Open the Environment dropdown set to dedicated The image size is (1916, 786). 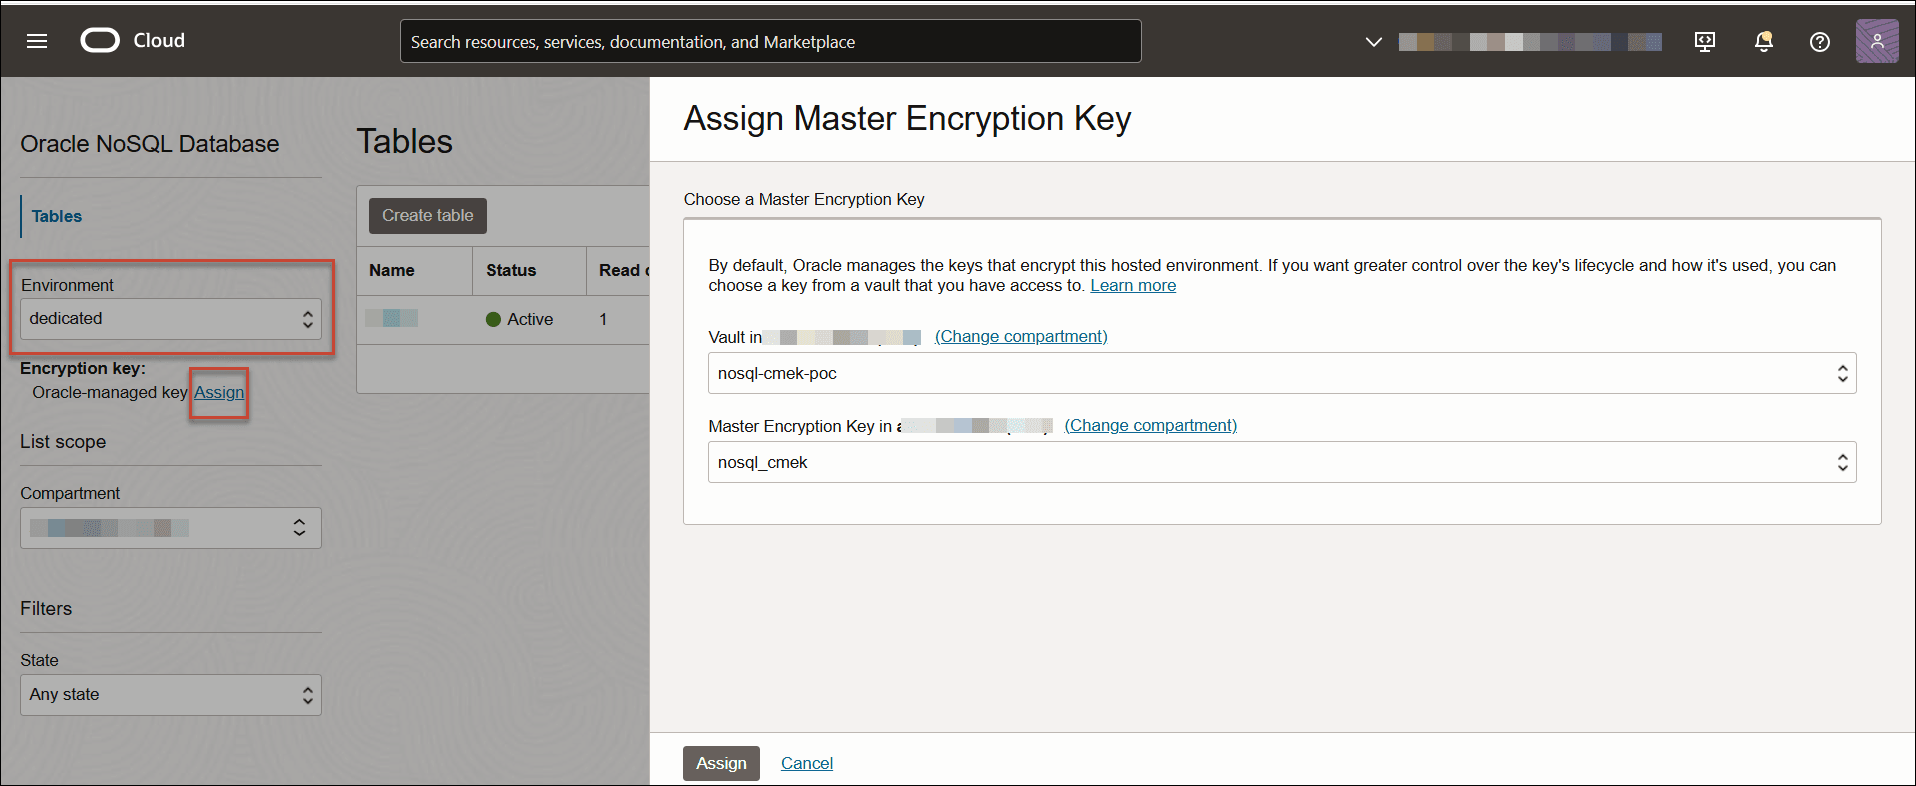[170, 319]
